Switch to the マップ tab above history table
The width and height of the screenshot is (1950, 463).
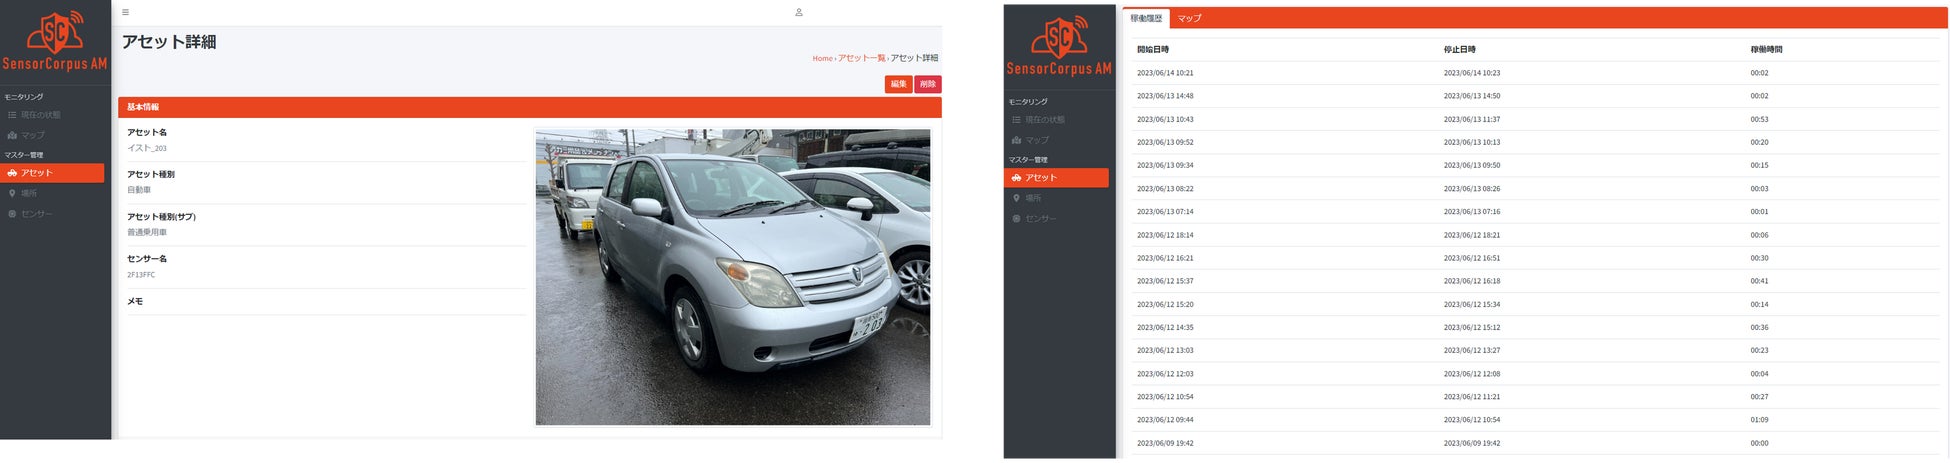[1189, 18]
